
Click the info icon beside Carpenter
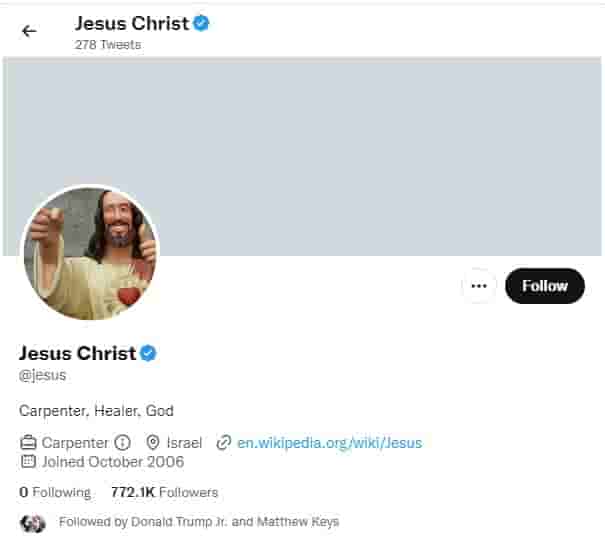[122, 442]
